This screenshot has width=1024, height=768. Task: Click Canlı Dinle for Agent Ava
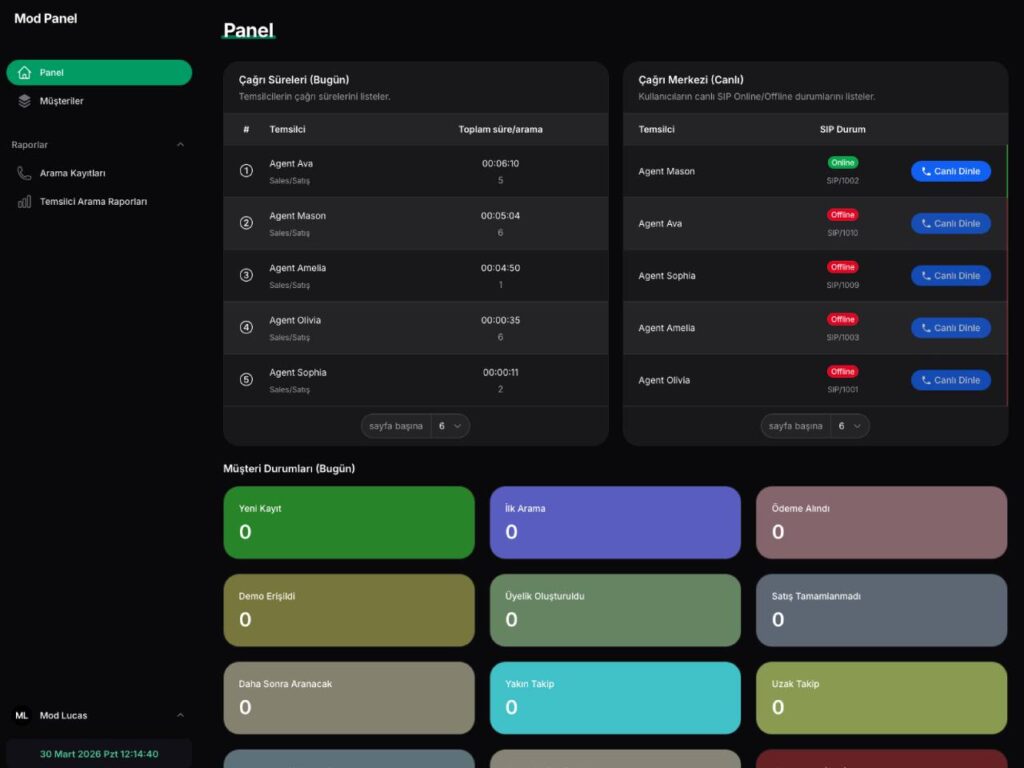951,223
